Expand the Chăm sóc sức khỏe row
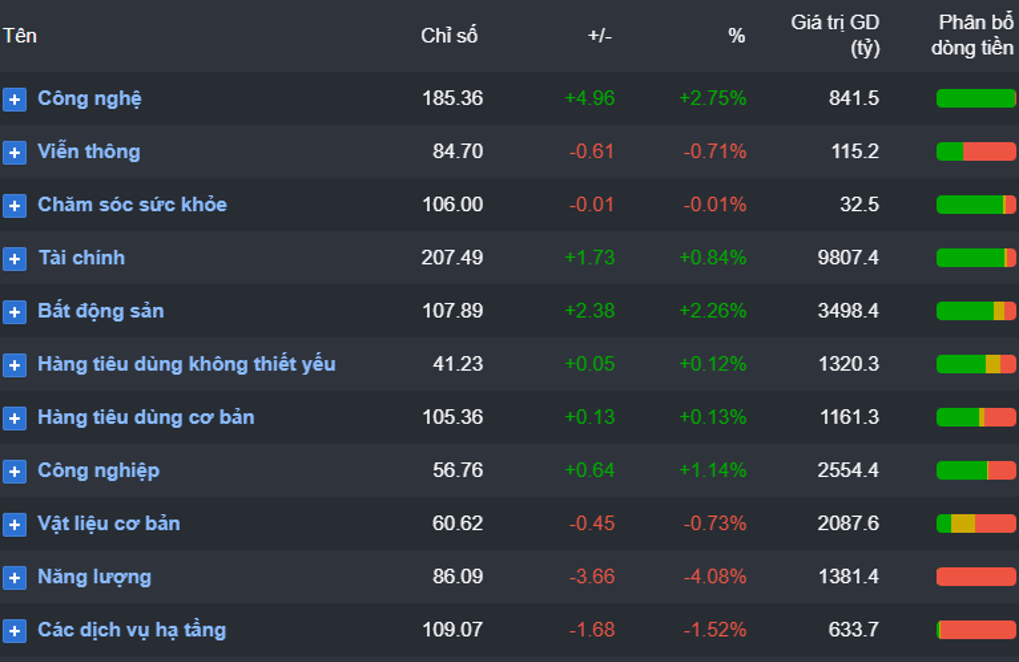The width and height of the screenshot is (1019, 662). pyautogui.click(x=14, y=205)
